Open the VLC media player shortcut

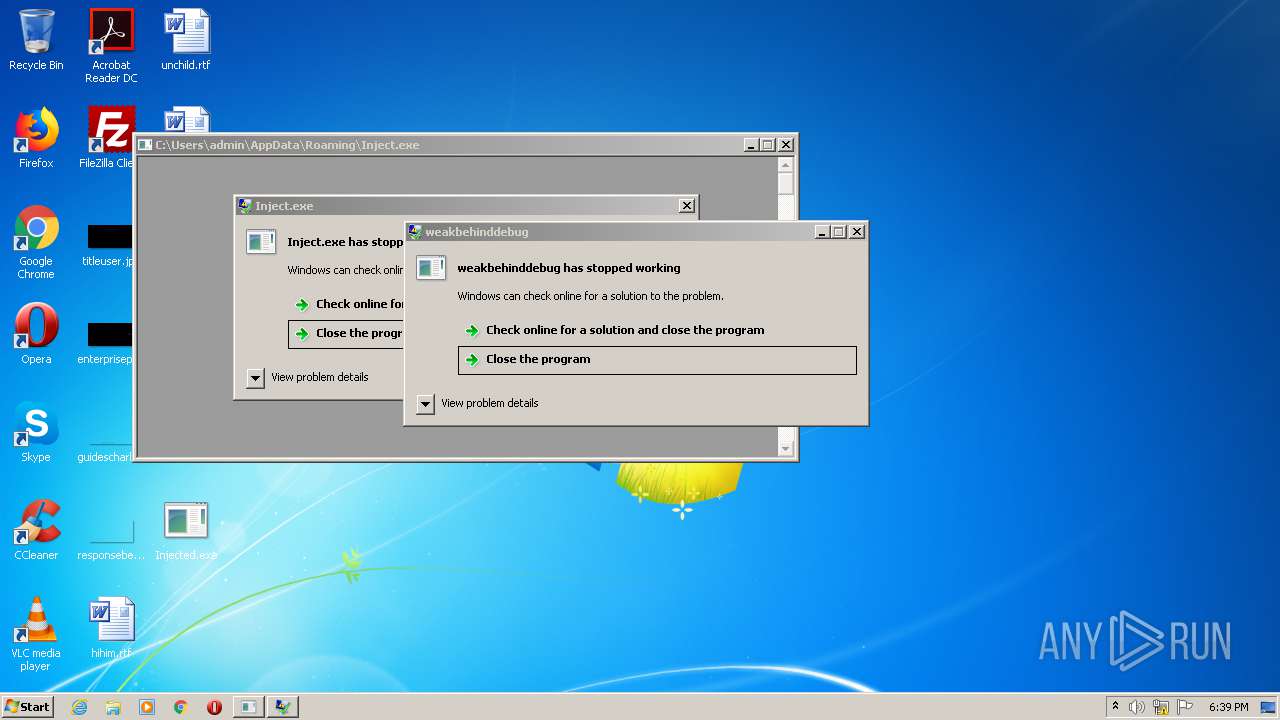click(x=36, y=634)
